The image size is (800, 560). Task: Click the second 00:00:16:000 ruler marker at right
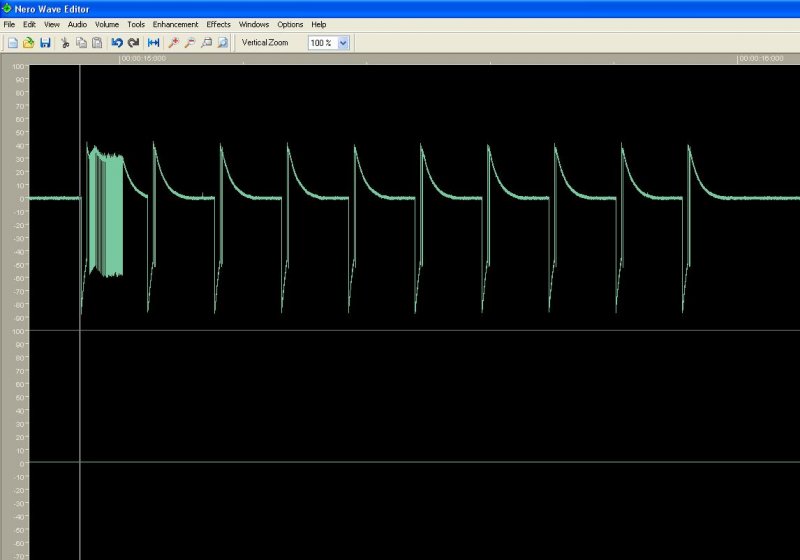pyautogui.click(x=761, y=59)
